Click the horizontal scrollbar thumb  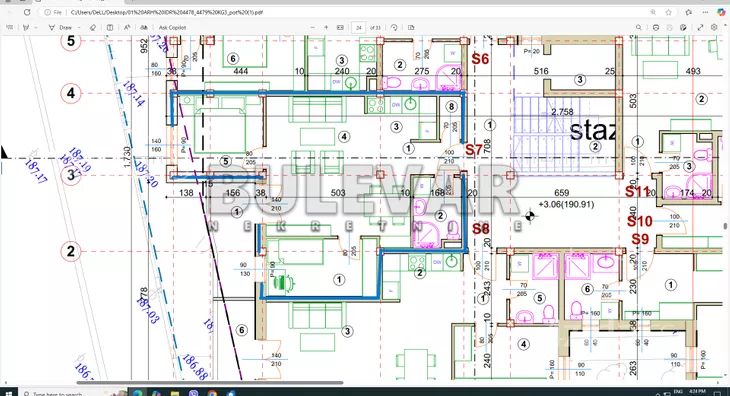tap(210, 383)
